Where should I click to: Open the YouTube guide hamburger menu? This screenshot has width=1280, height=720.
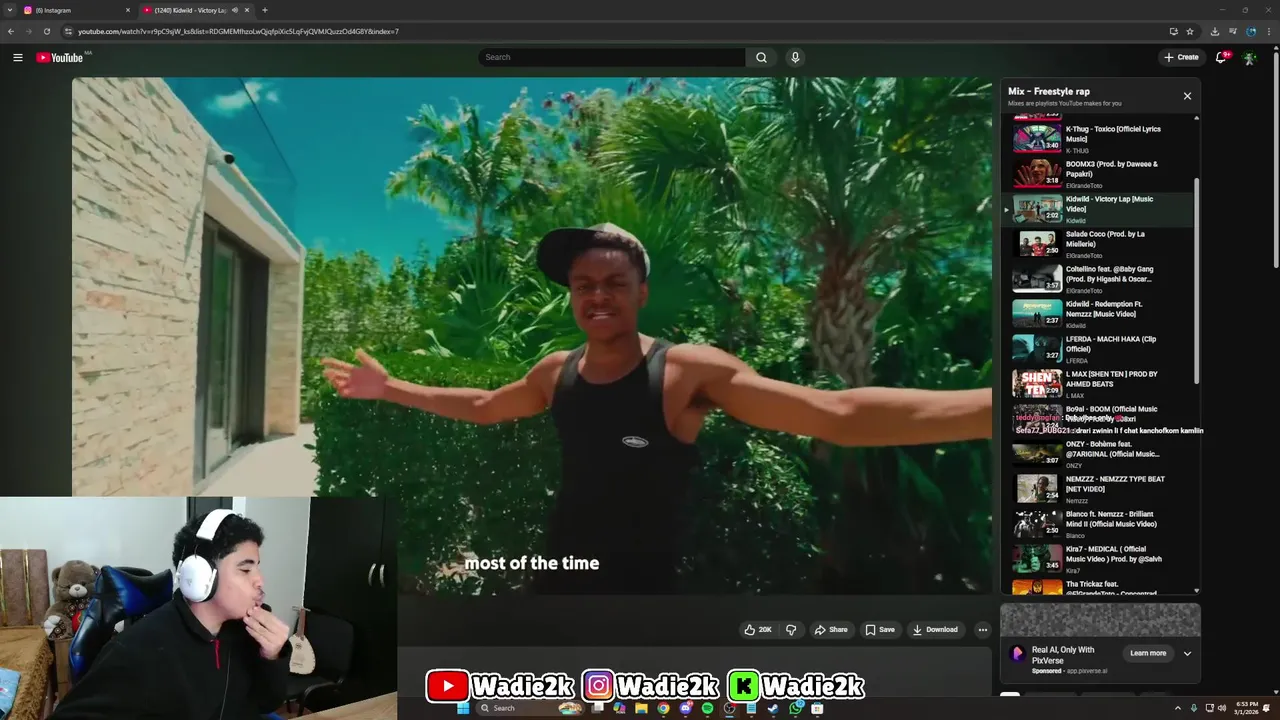pos(17,57)
